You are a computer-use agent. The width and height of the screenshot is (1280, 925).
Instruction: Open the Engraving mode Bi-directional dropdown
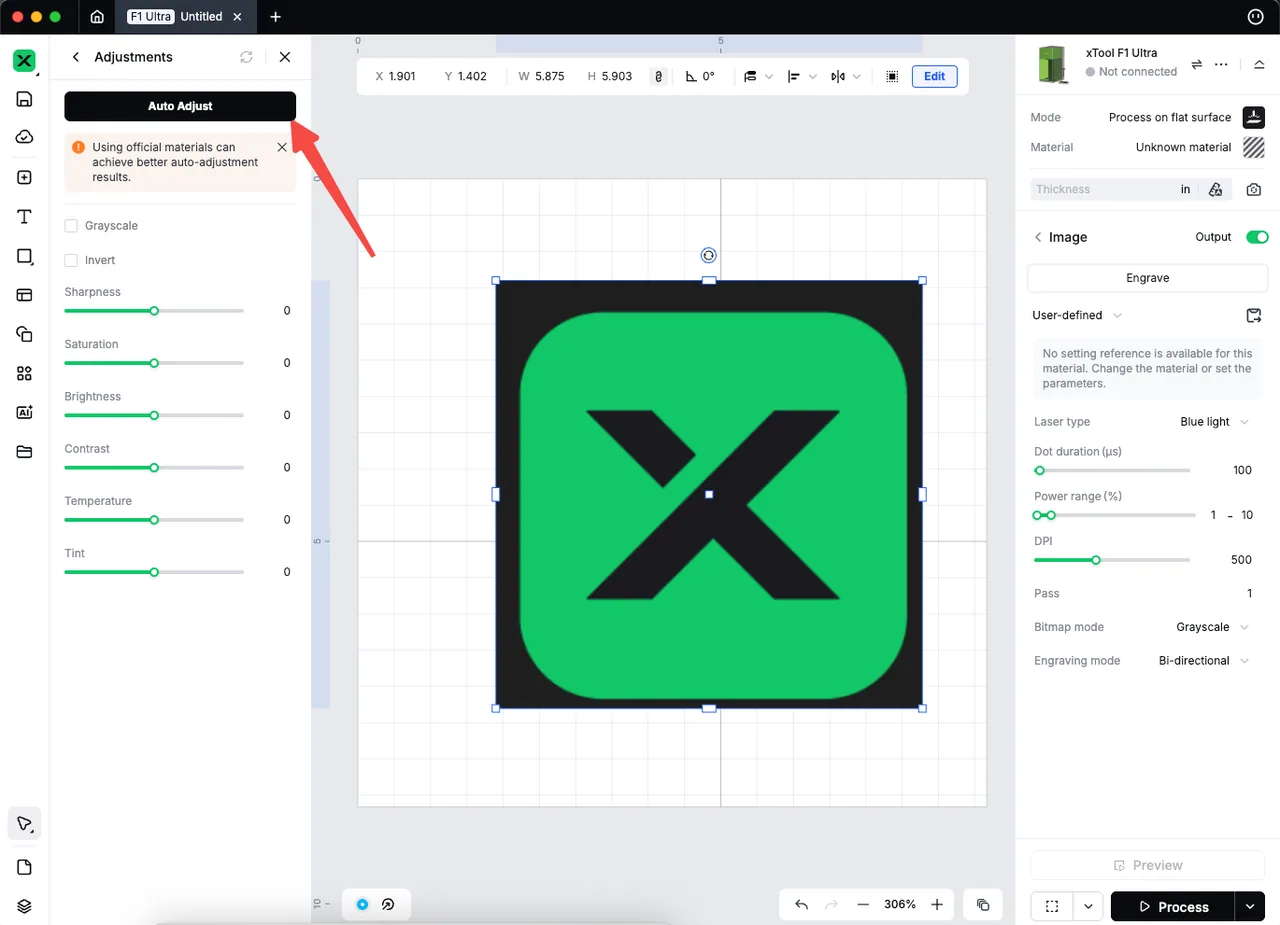click(x=1204, y=661)
